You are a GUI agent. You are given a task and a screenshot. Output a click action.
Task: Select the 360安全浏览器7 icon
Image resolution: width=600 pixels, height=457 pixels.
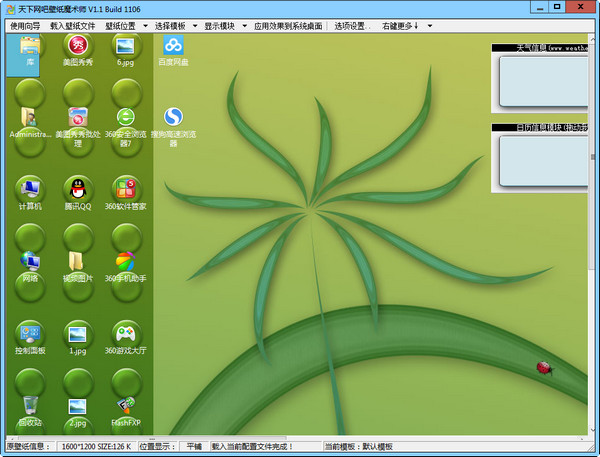125,117
